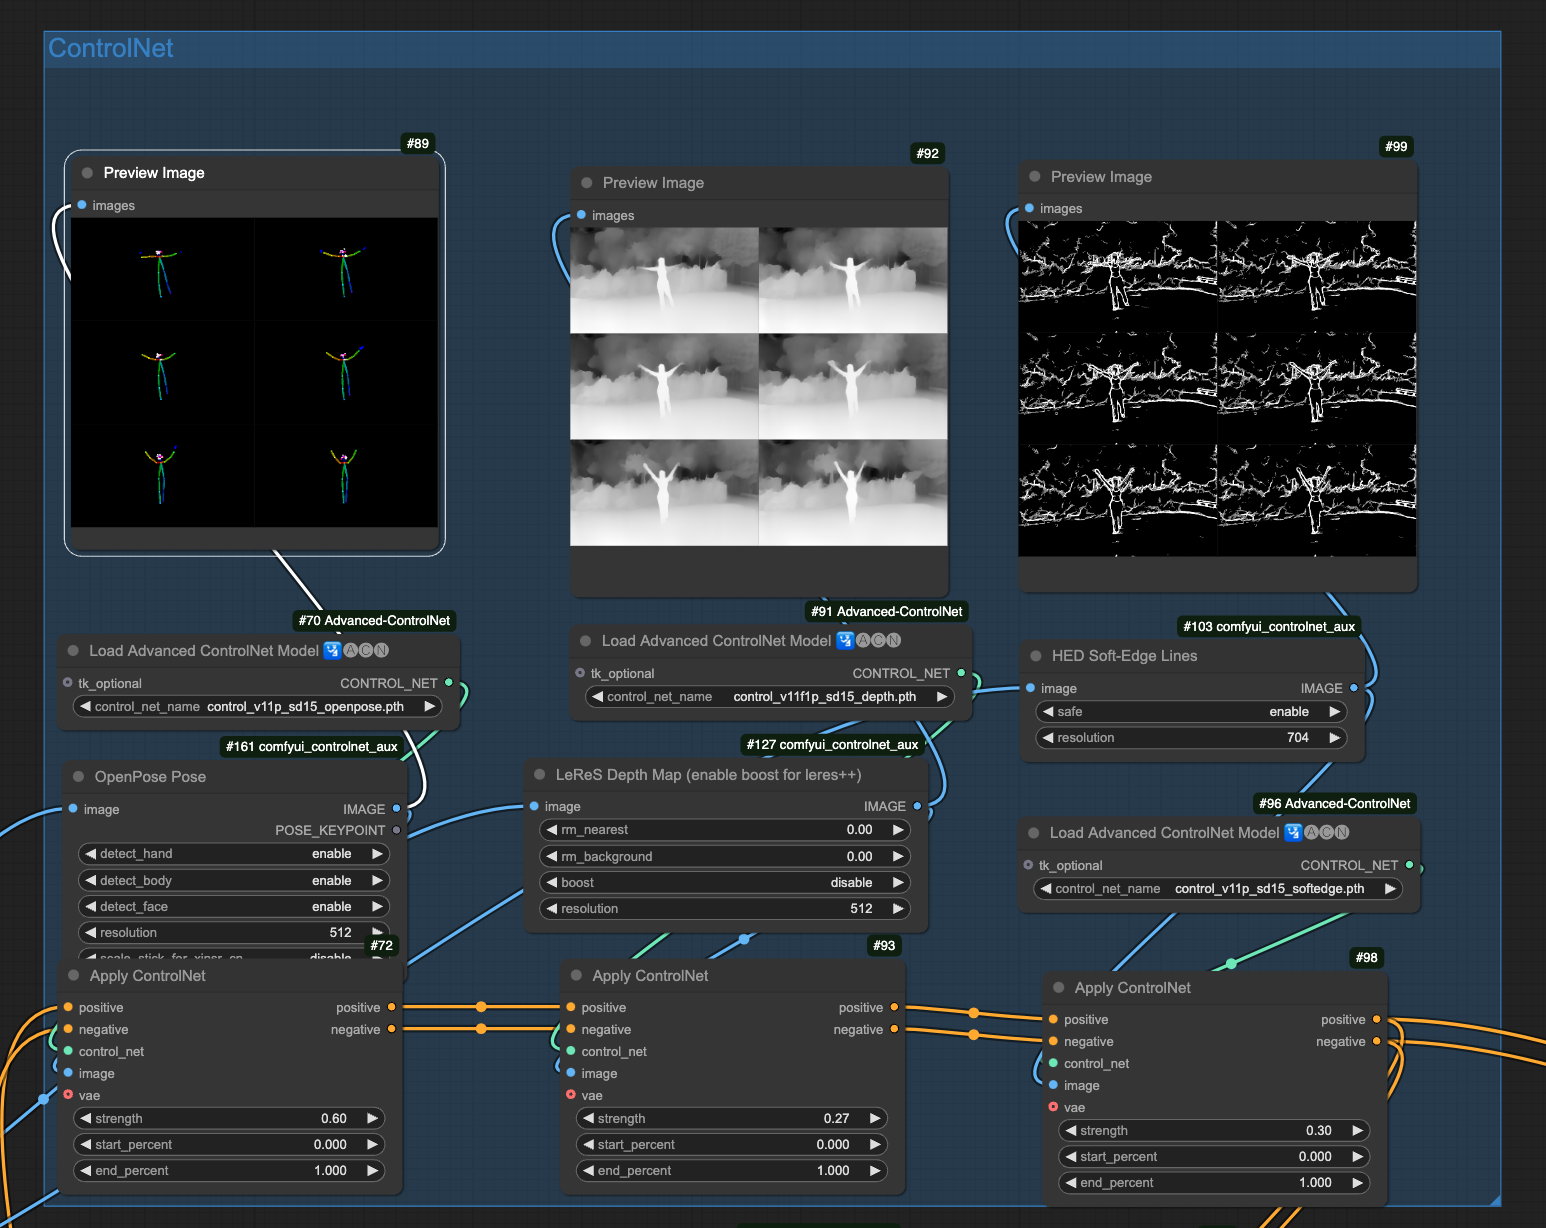This screenshot has height=1228, width=1546.
Task: Collapse the OpenPose Pose node via its title dot
Action: (78, 777)
